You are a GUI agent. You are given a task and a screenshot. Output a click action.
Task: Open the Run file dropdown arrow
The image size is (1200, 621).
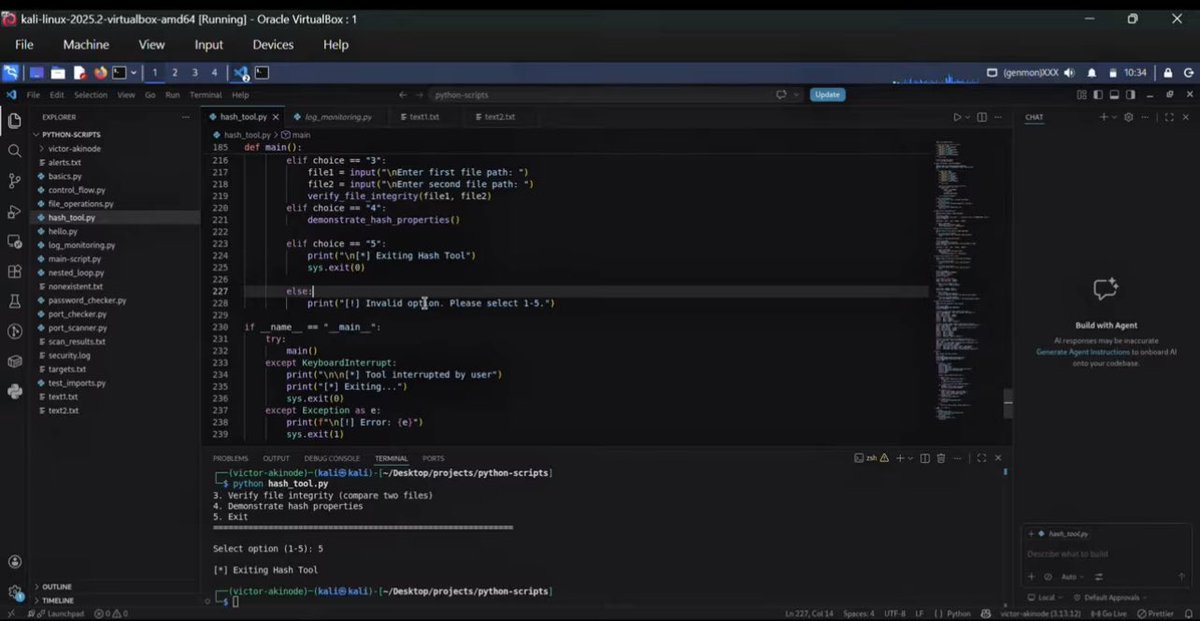click(967, 117)
